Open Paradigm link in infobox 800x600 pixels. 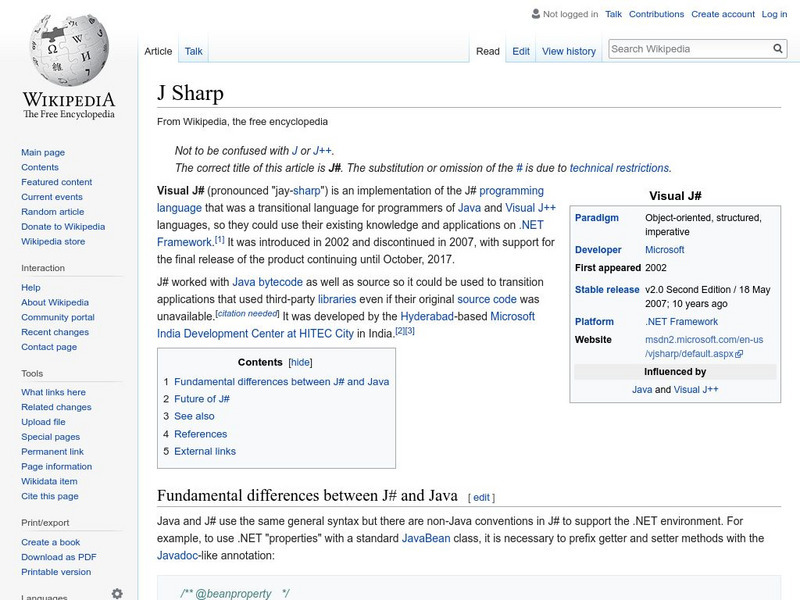(596, 218)
